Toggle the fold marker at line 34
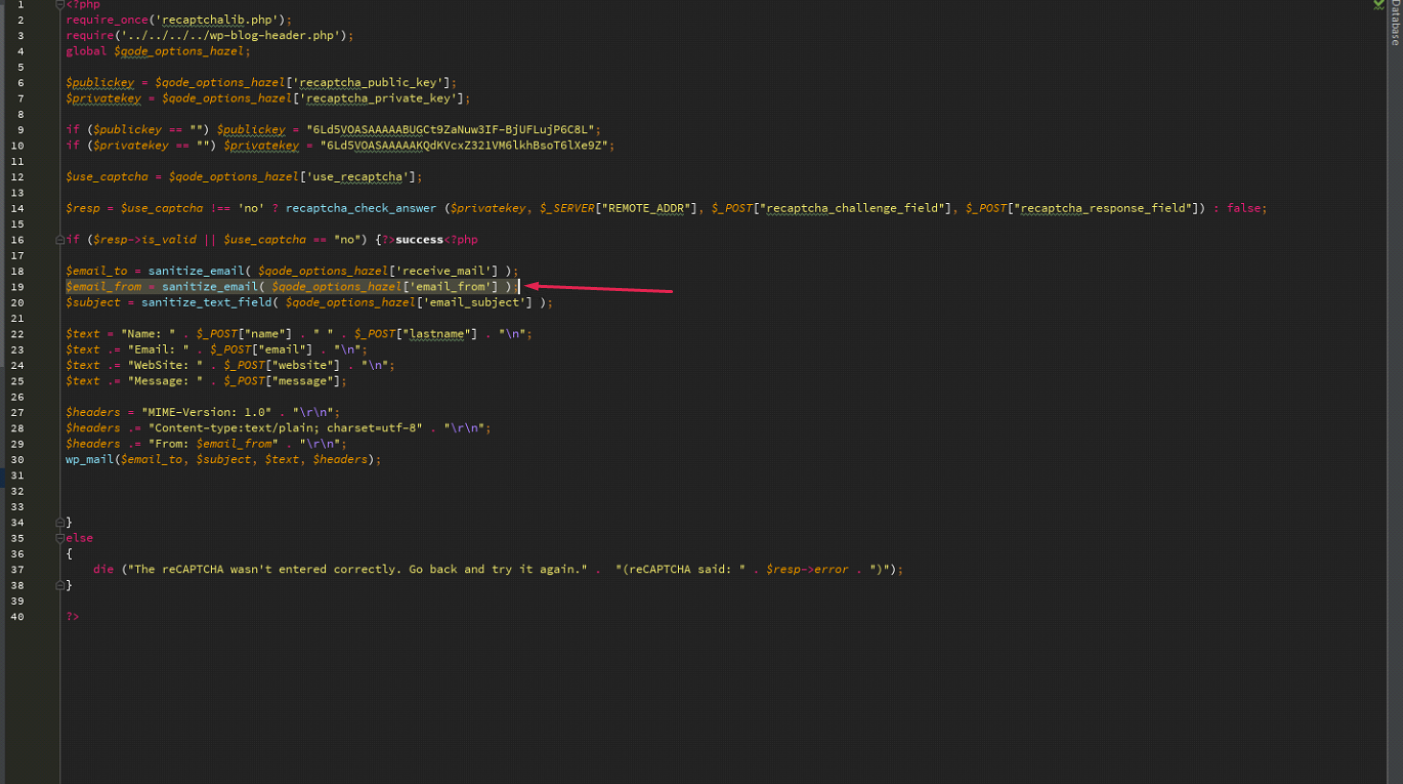1403x784 pixels. (x=60, y=522)
